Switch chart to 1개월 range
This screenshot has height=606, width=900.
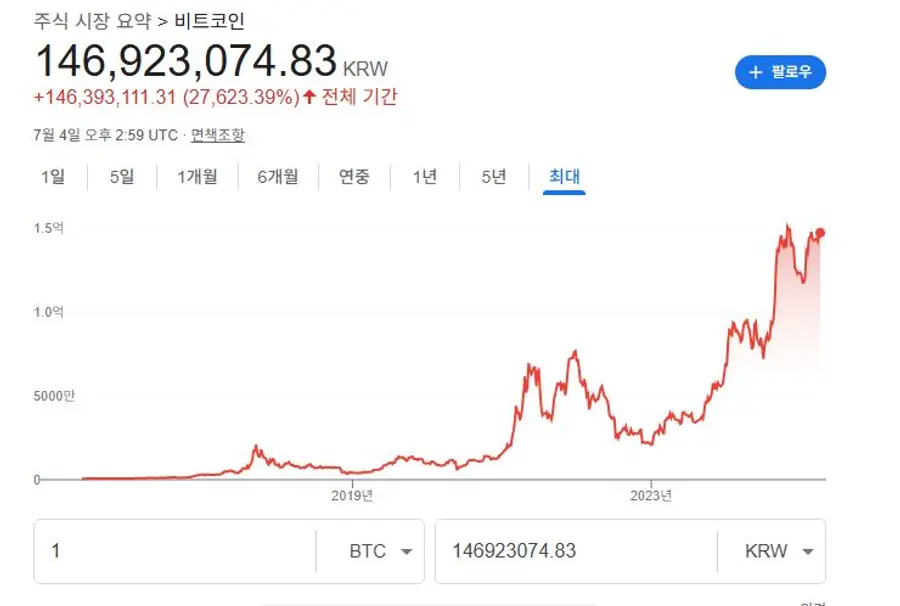(x=197, y=177)
